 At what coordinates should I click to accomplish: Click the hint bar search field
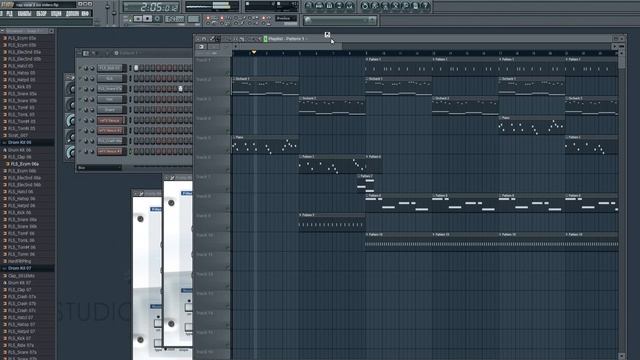tap(340, 20)
